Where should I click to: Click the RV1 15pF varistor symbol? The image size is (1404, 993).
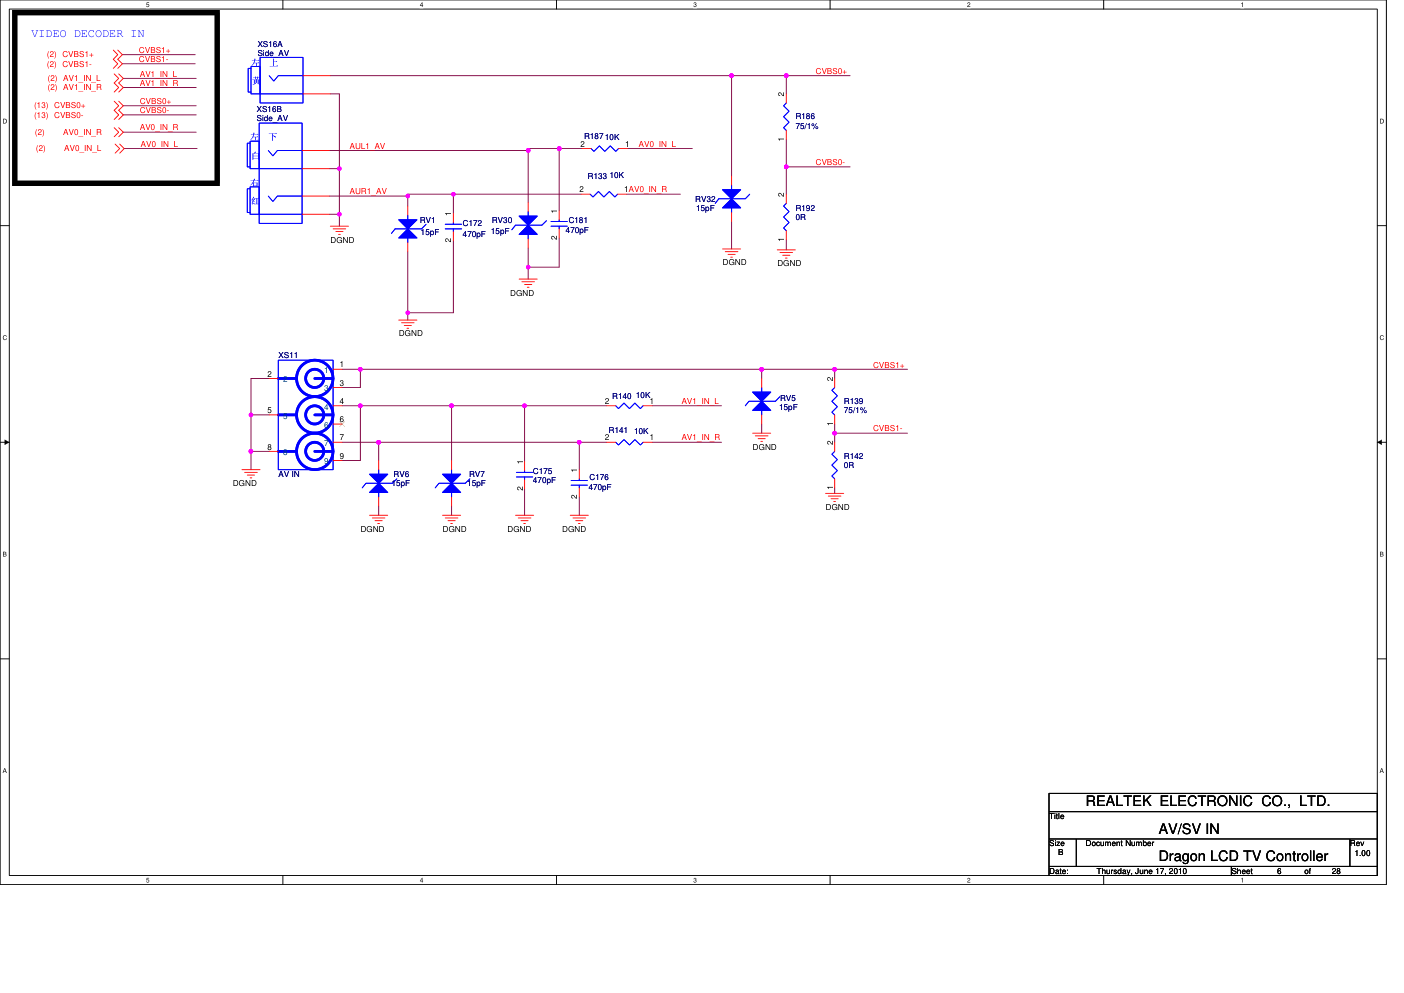pyautogui.click(x=407, y=230)
